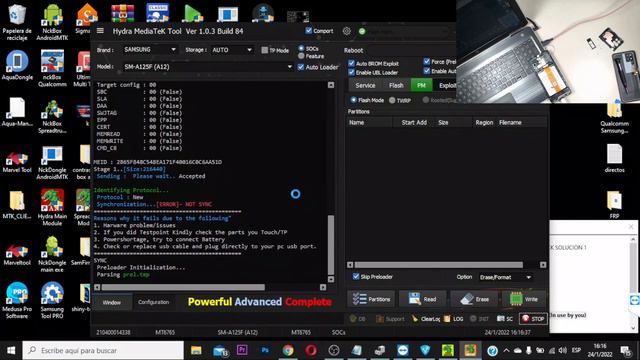Take a screenshot with SC button
Image resolution: width=640 pixels, height=360 pixels.
[x=505, y=319]
